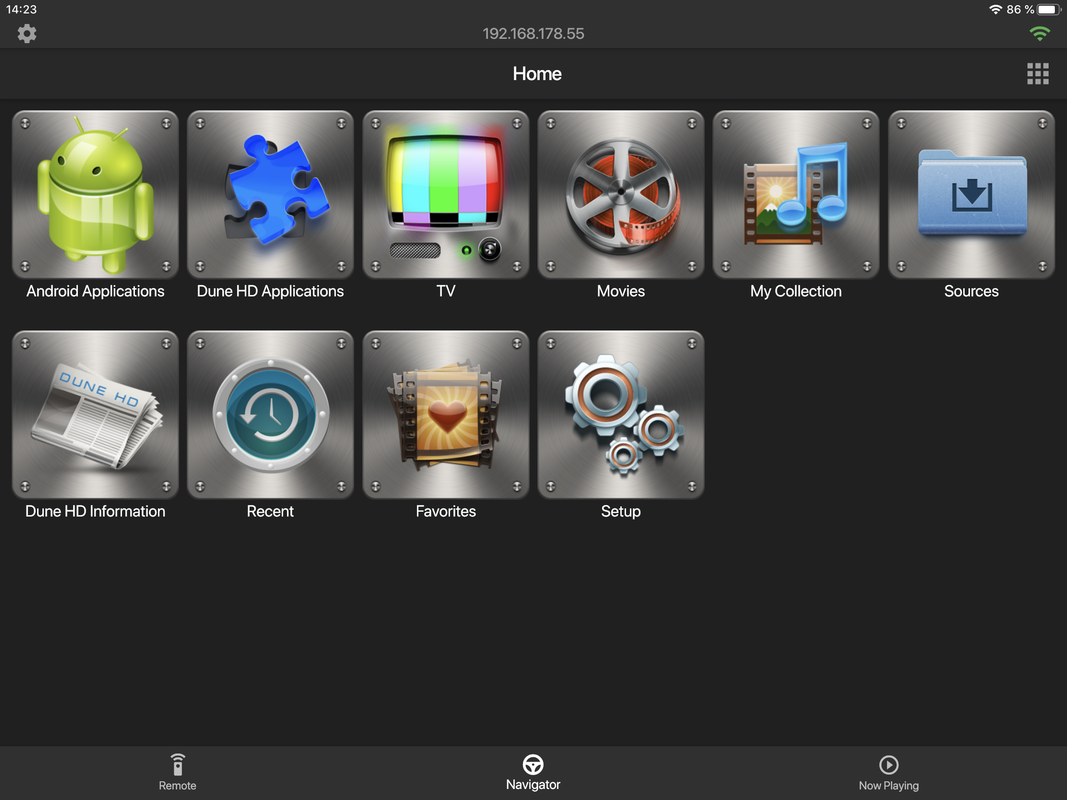Viewport: 1067px width, 800px height.
Task: Open the Dune HD Information newspaper icon
Action: point(95,415)
